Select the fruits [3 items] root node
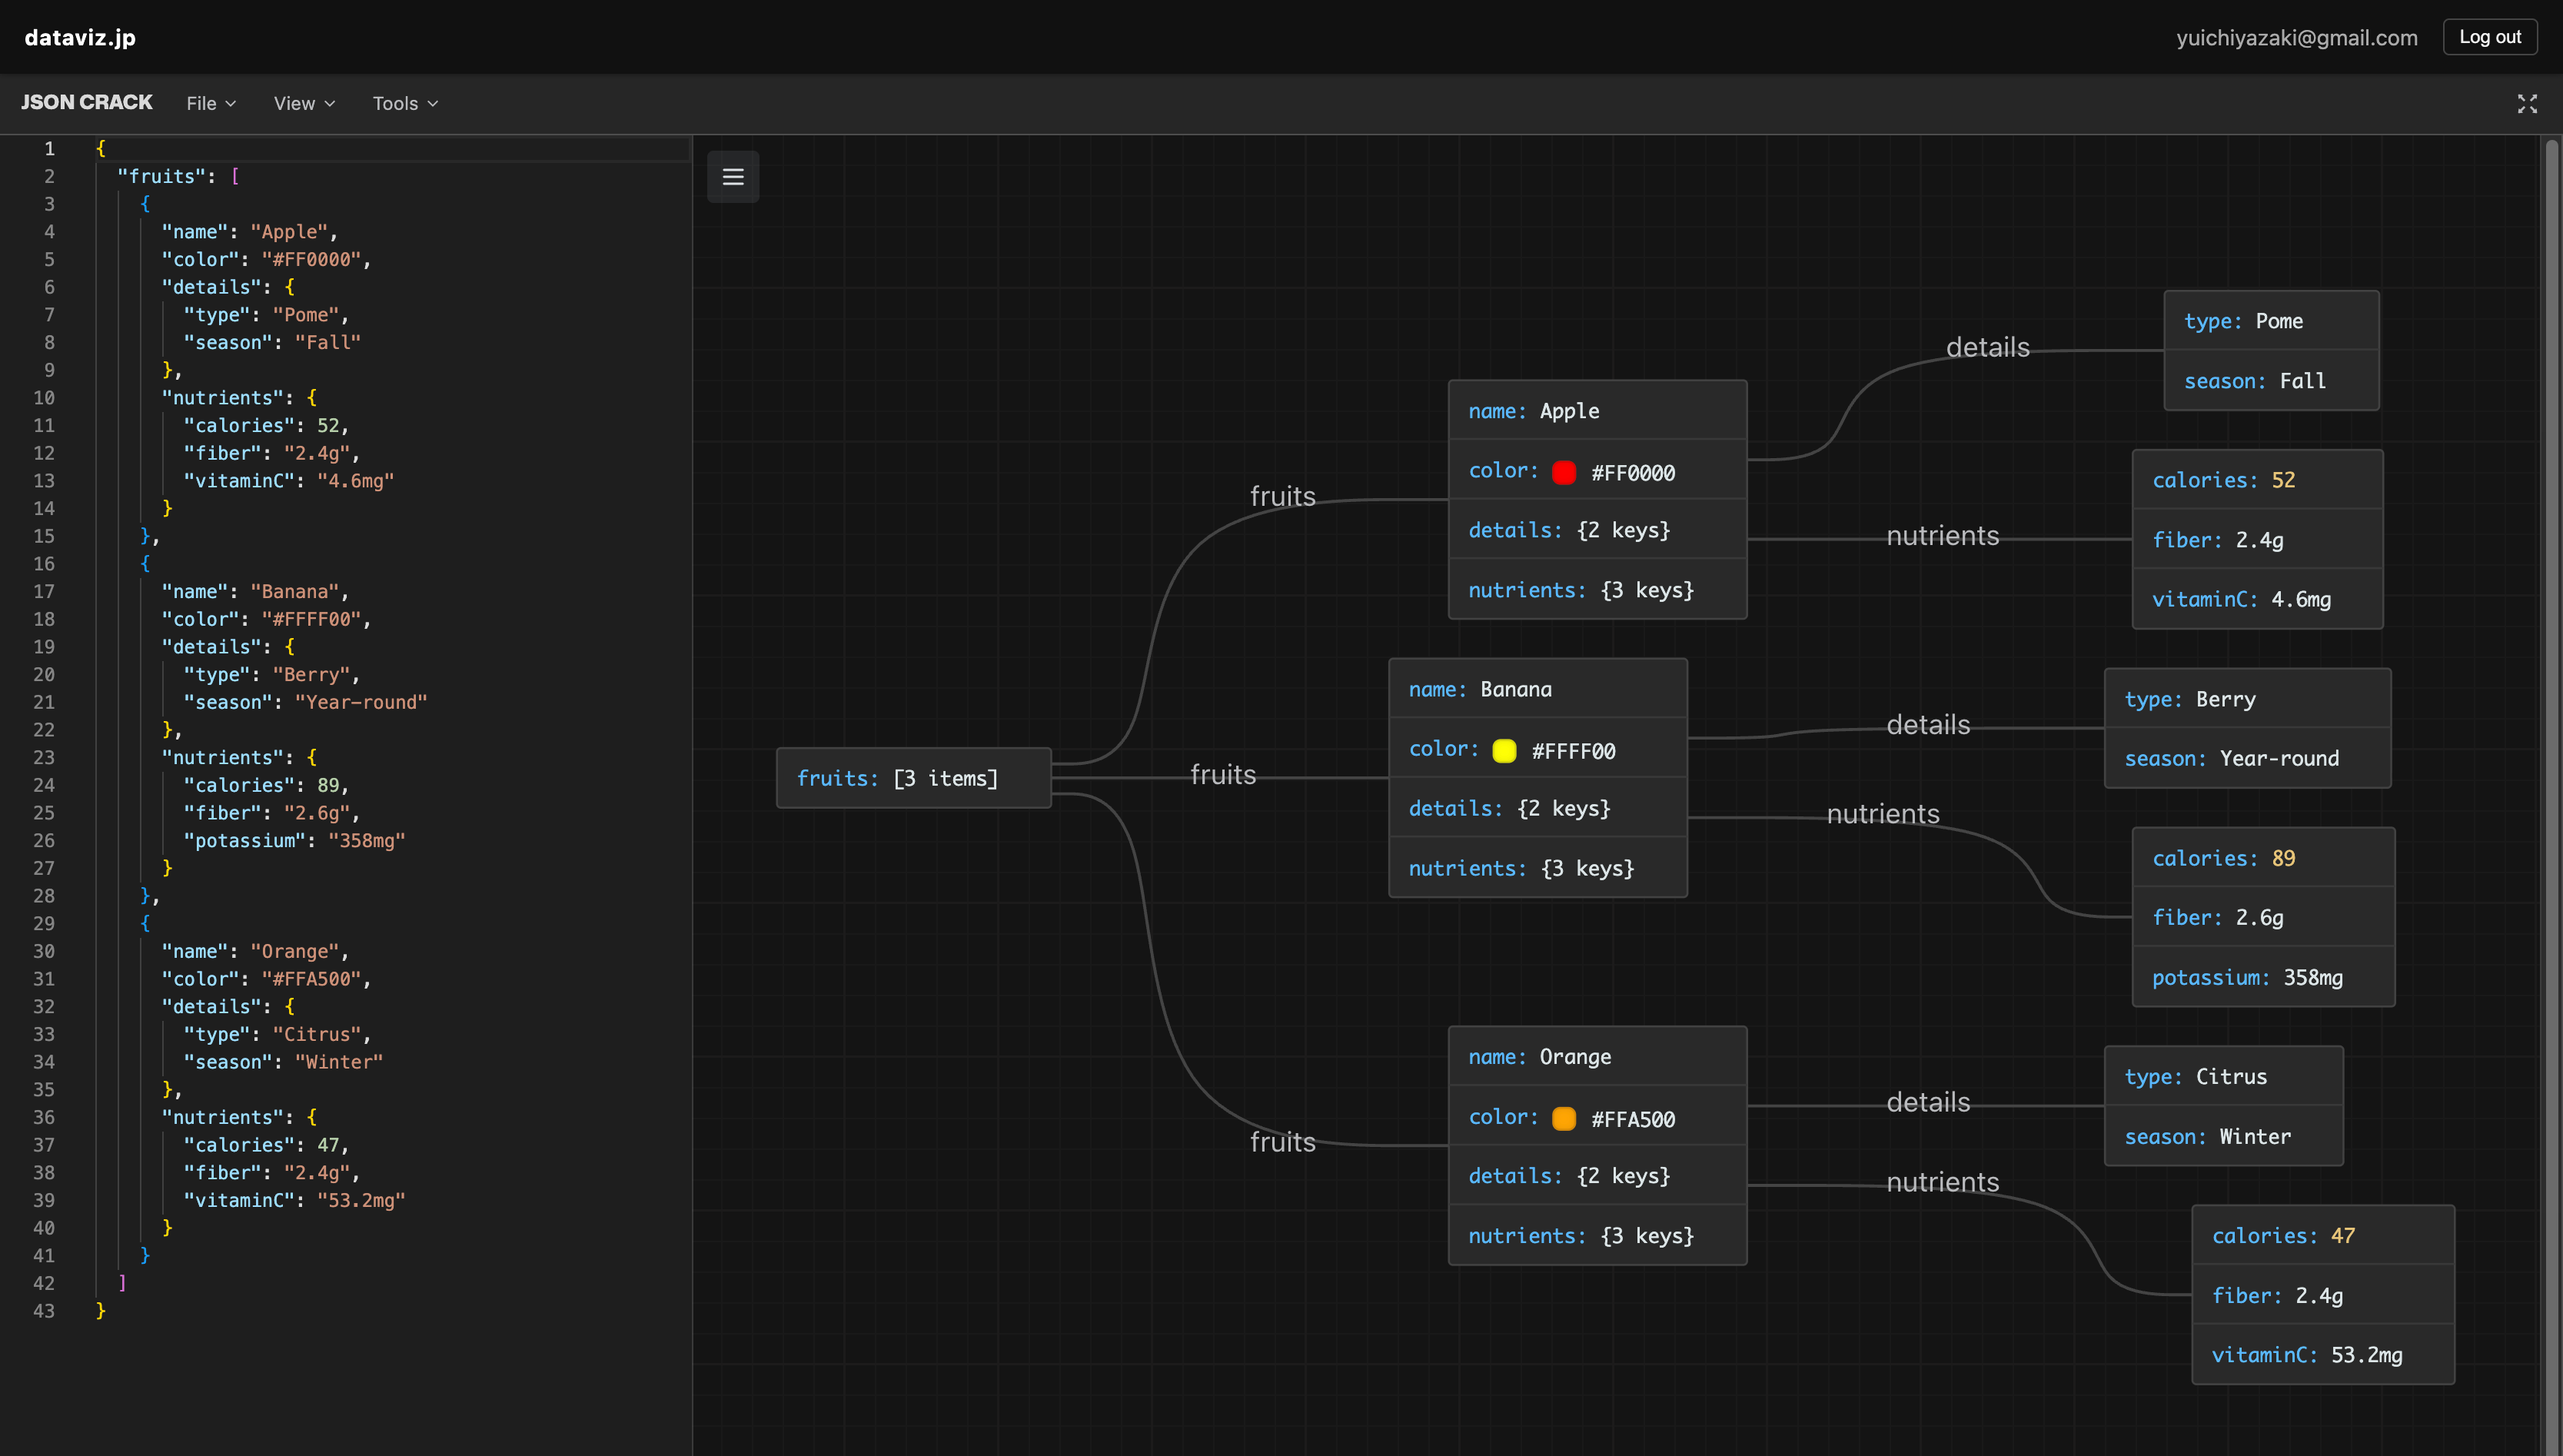The image size is (2563, 1456). pos(913,778)
